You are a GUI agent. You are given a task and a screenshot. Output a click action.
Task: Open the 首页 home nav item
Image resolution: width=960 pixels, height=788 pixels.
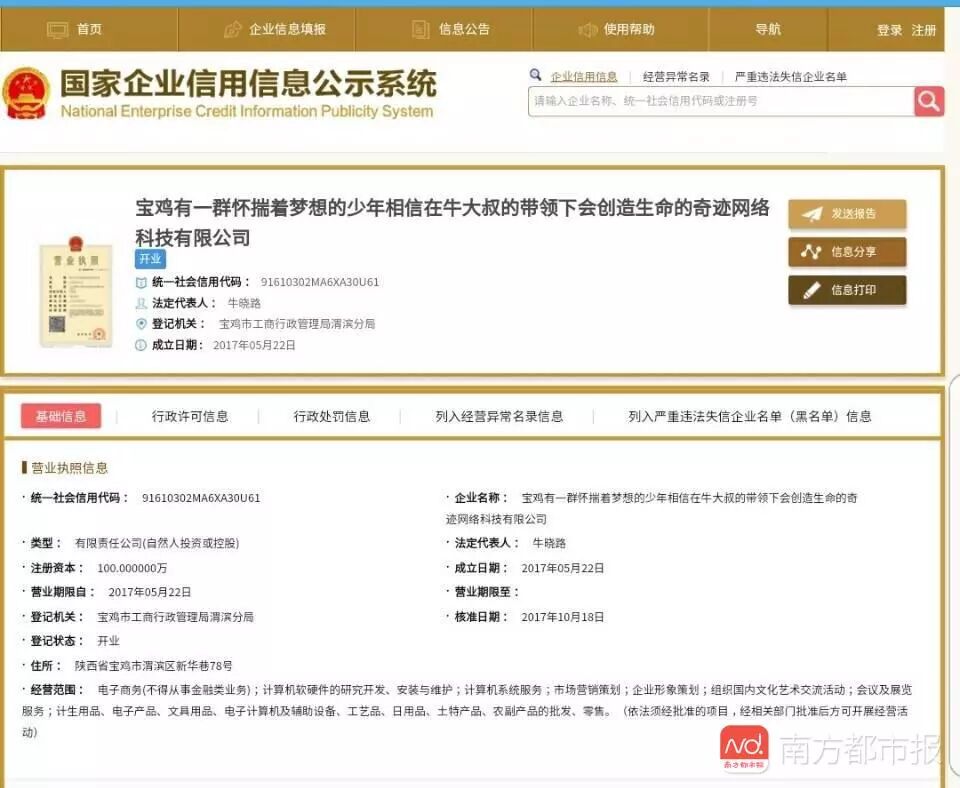[89, 29]
